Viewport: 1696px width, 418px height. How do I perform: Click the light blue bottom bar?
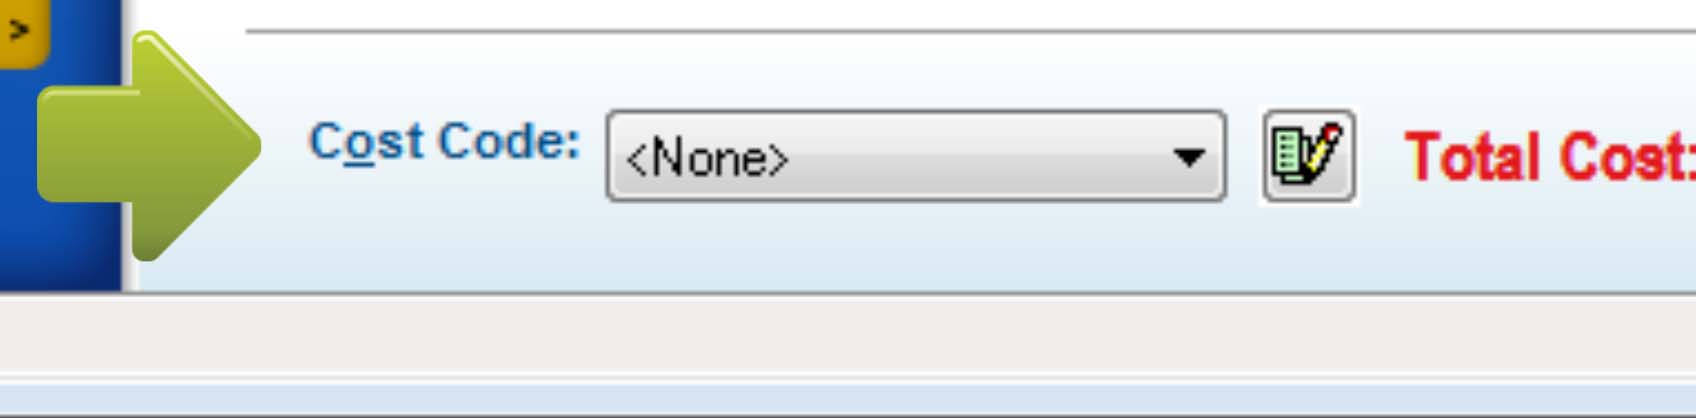848,398
